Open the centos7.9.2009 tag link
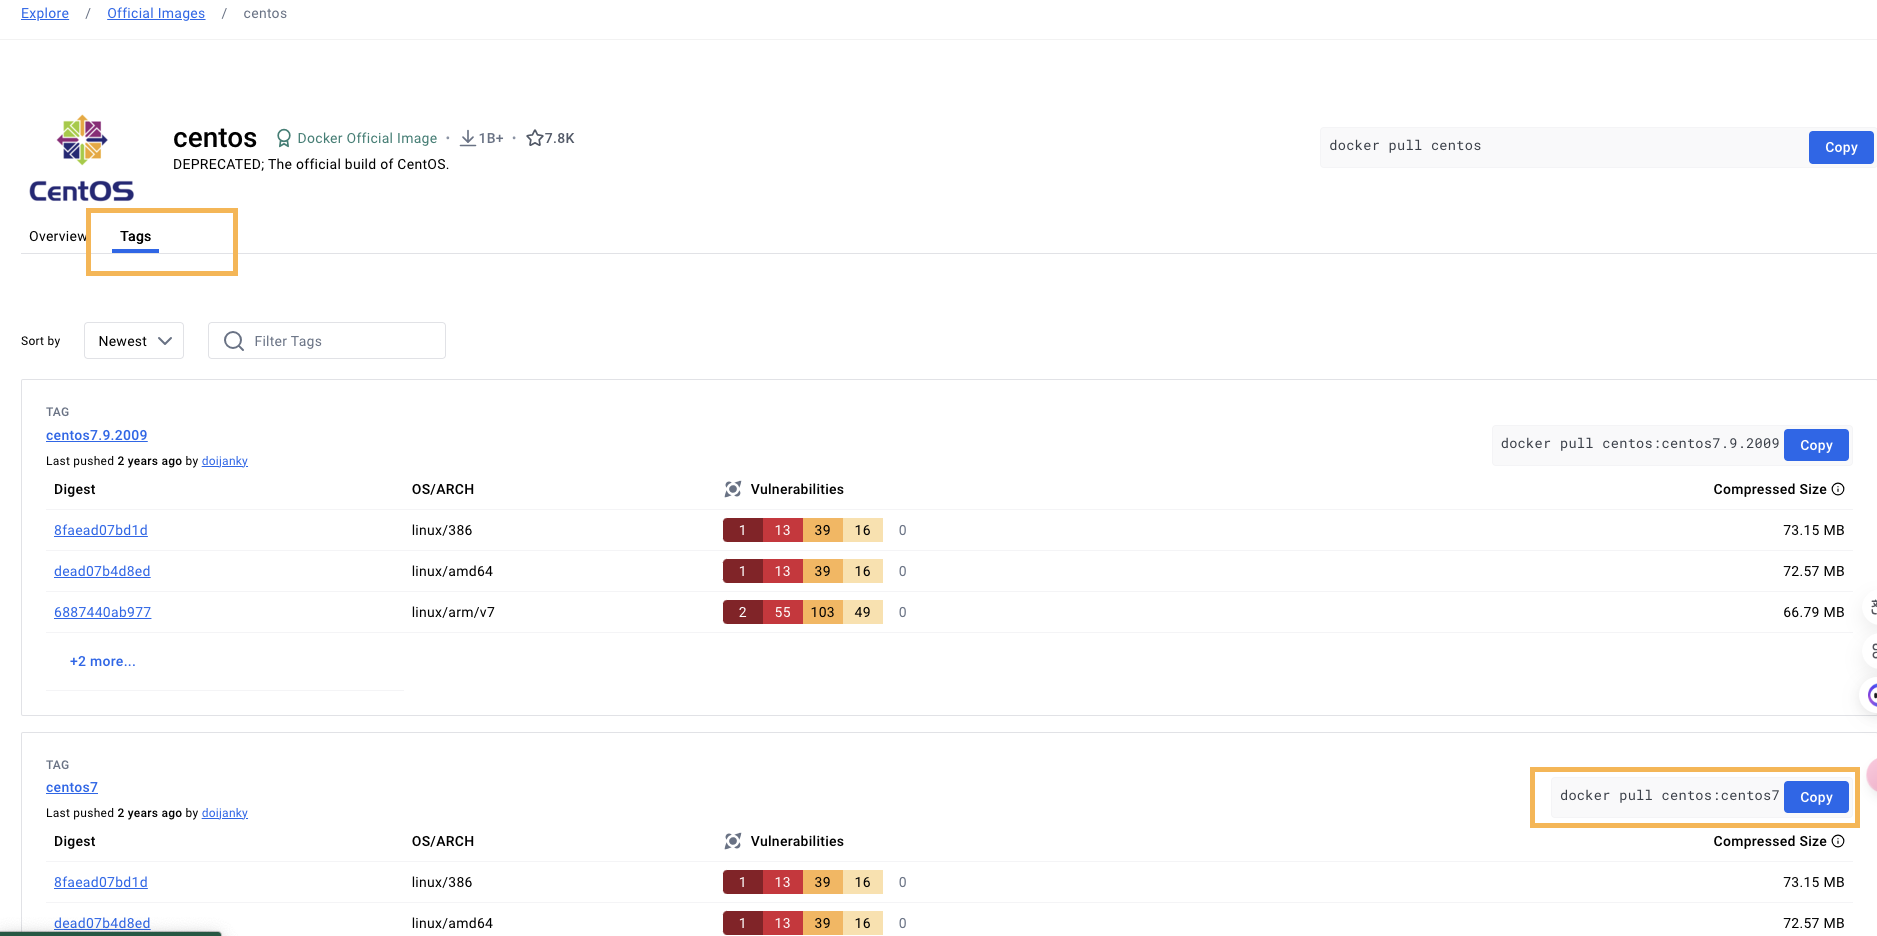Viewport: 1877px width, 936px height. (96, 435)
